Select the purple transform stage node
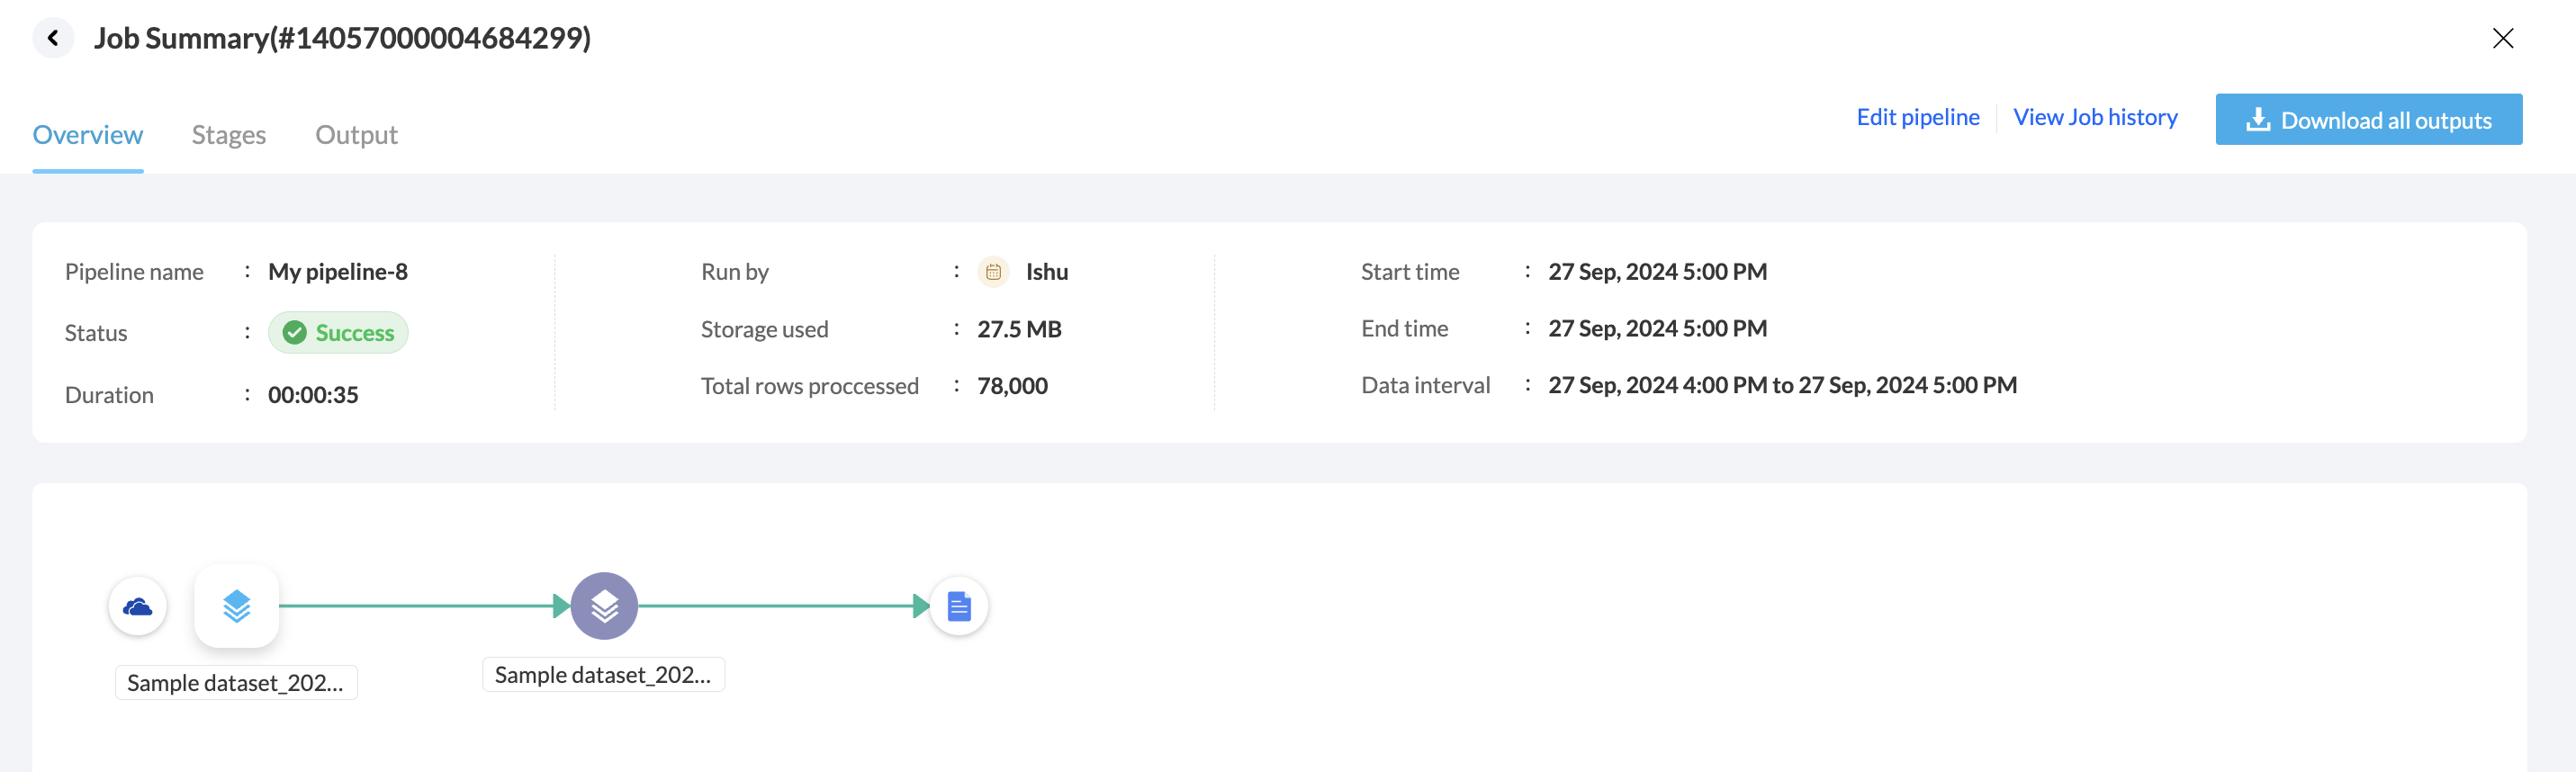This screenshot has width=2576, height=772. (x=604, y=606)
